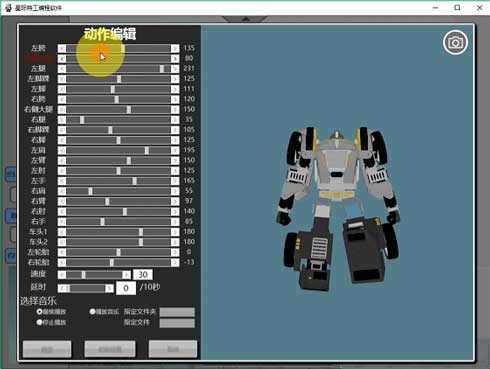Click the middle gray button at panel bottom
Screen dimensions: 490x369
110,349
